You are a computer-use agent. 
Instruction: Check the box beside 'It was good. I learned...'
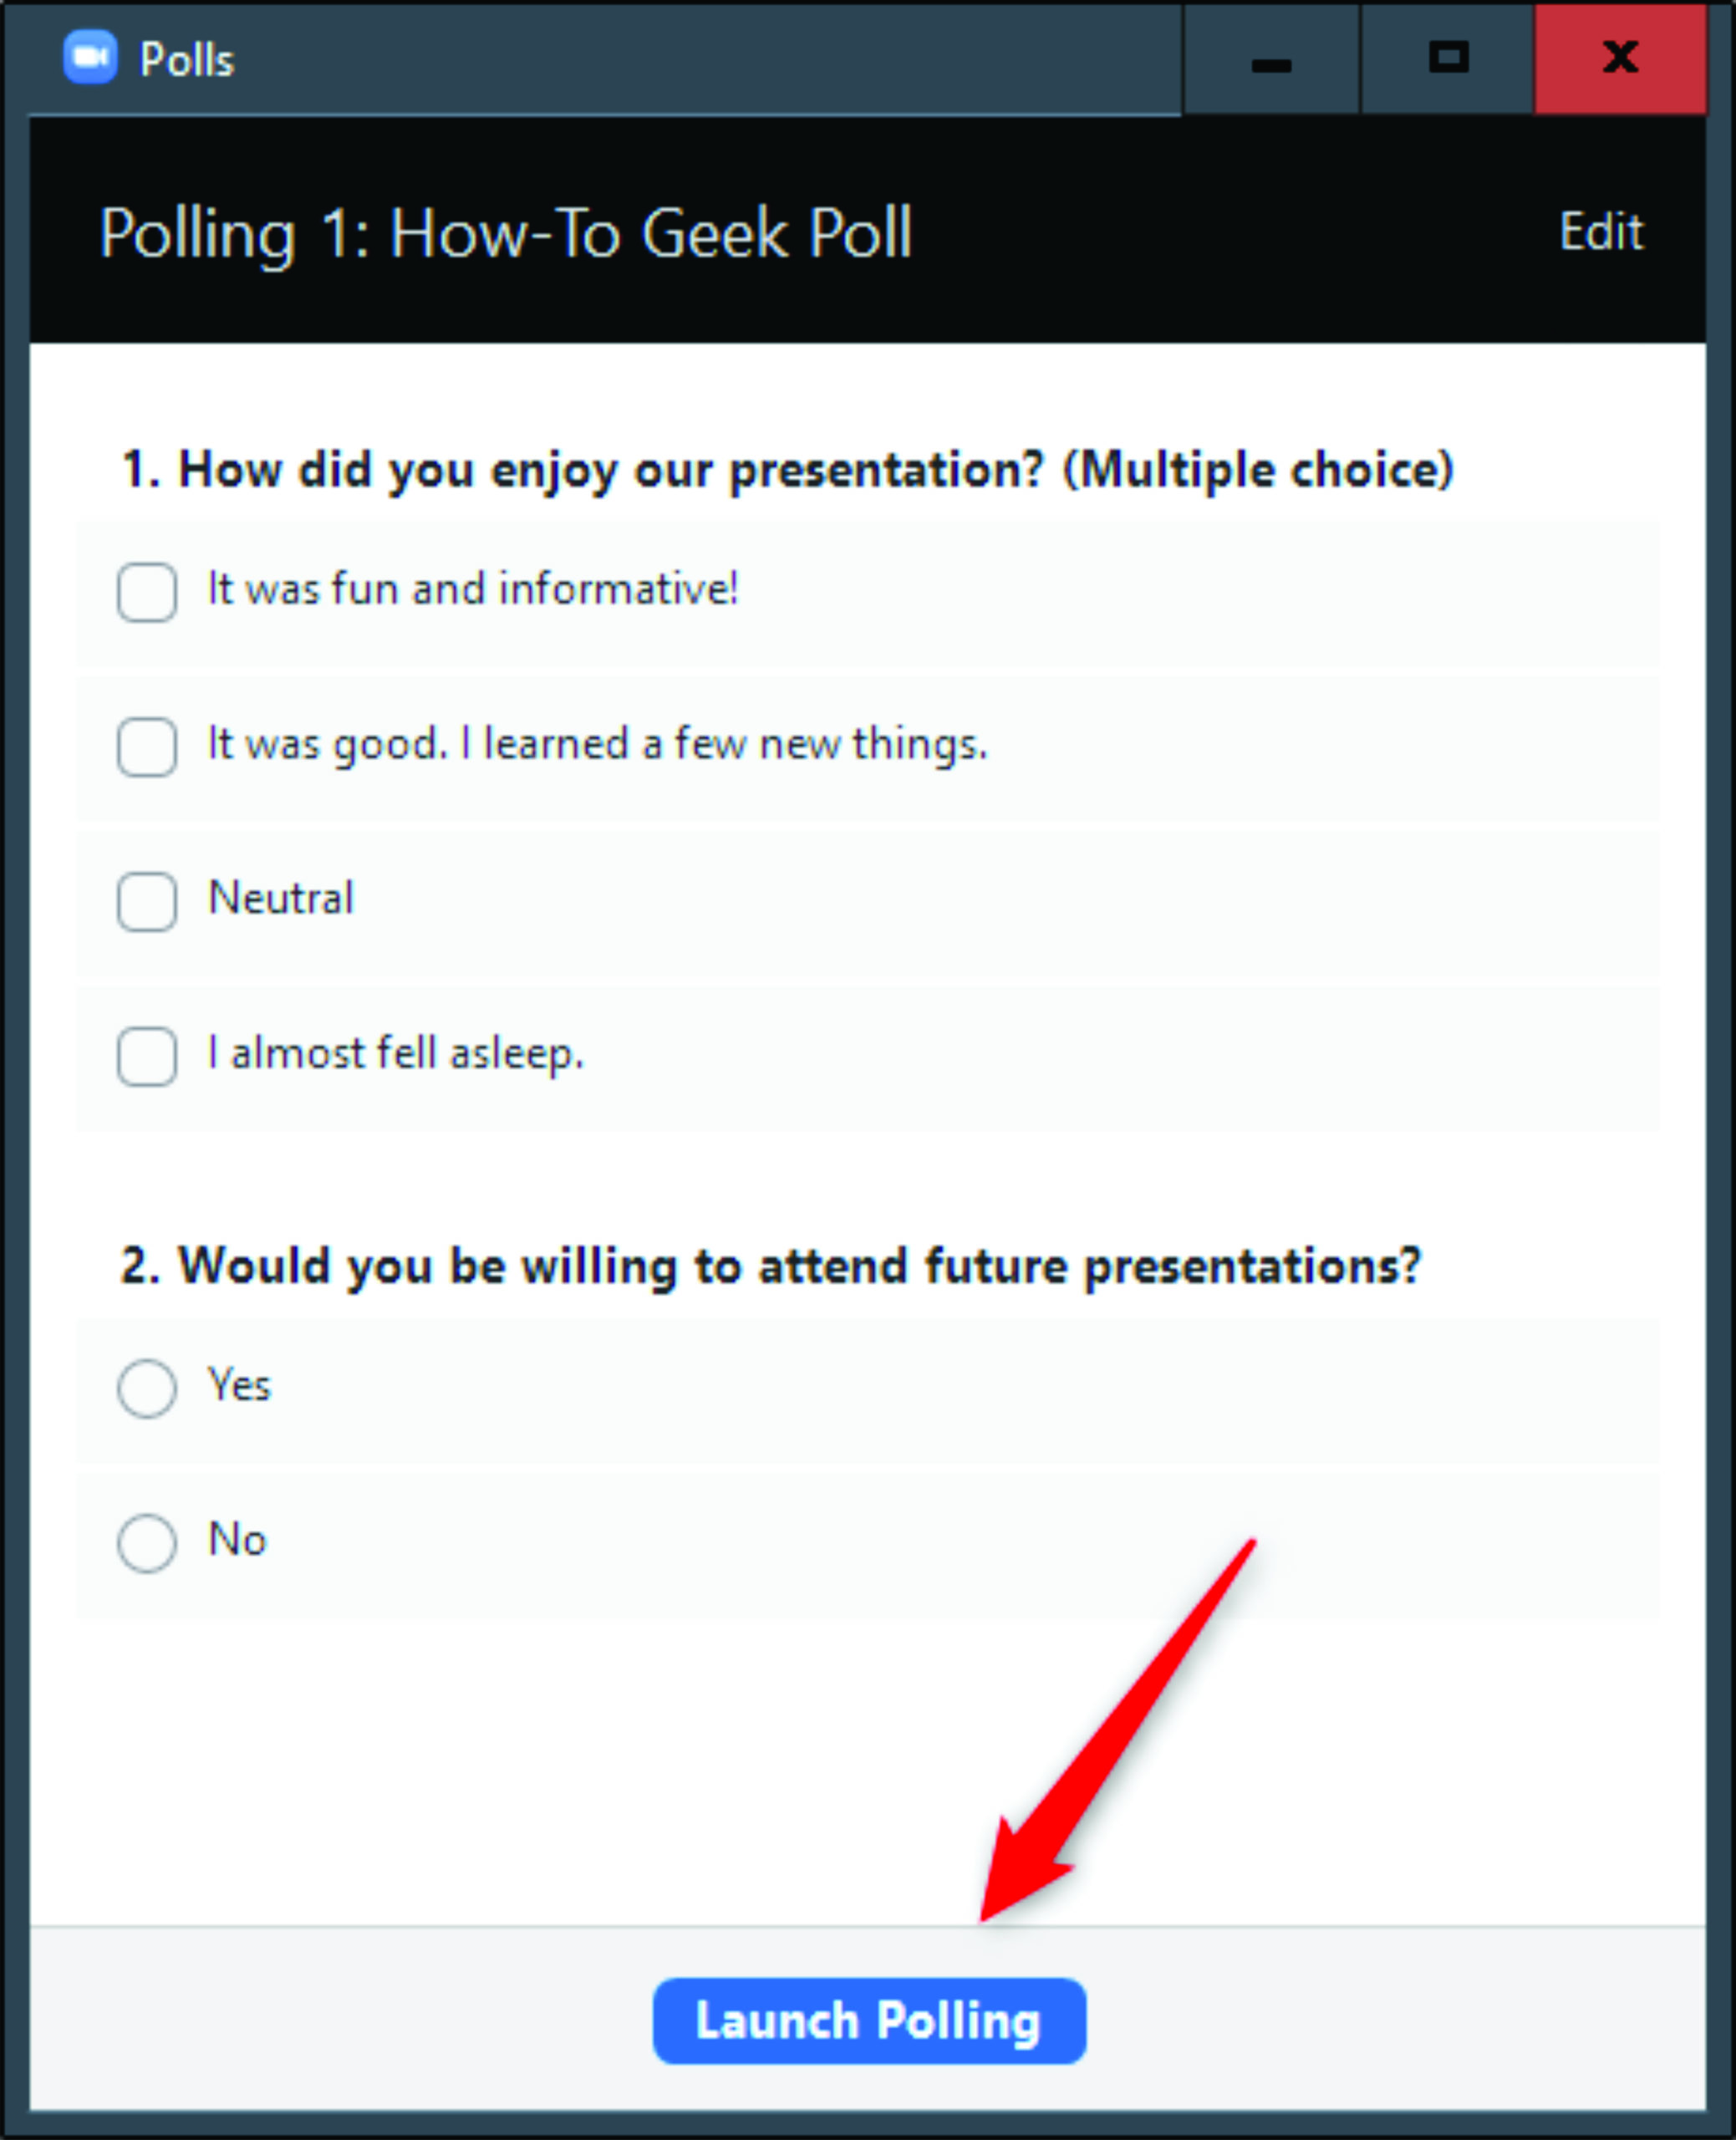click(x=147, y=747)
